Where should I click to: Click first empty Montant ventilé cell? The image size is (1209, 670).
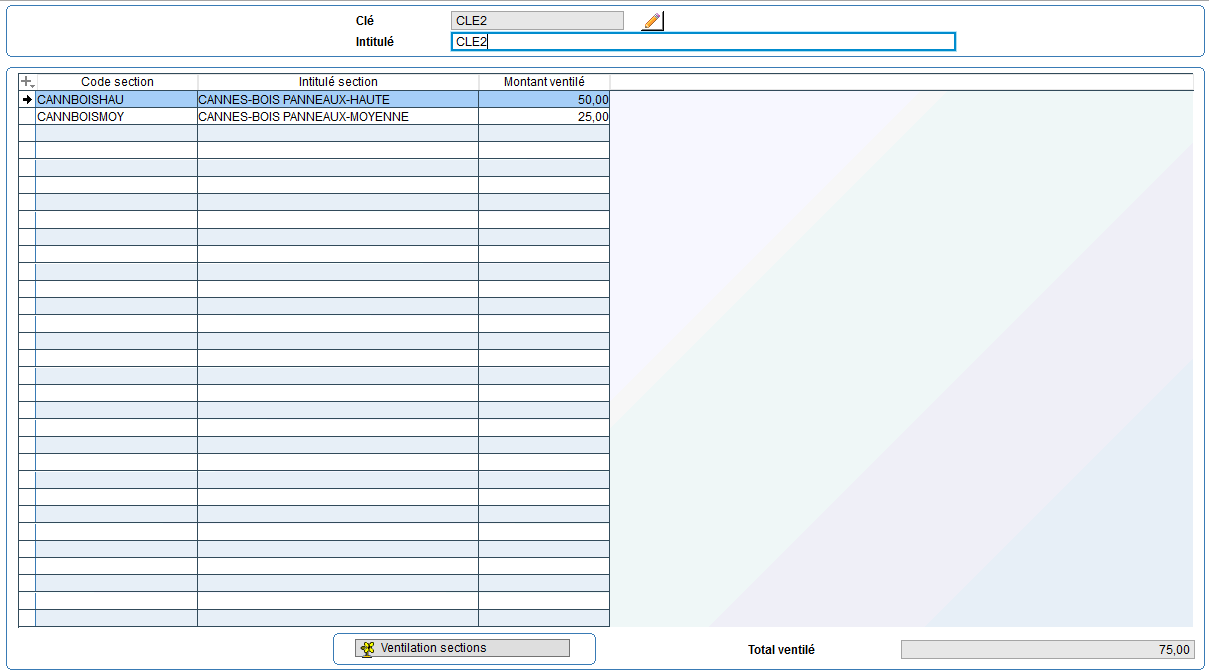pos(544,134)
